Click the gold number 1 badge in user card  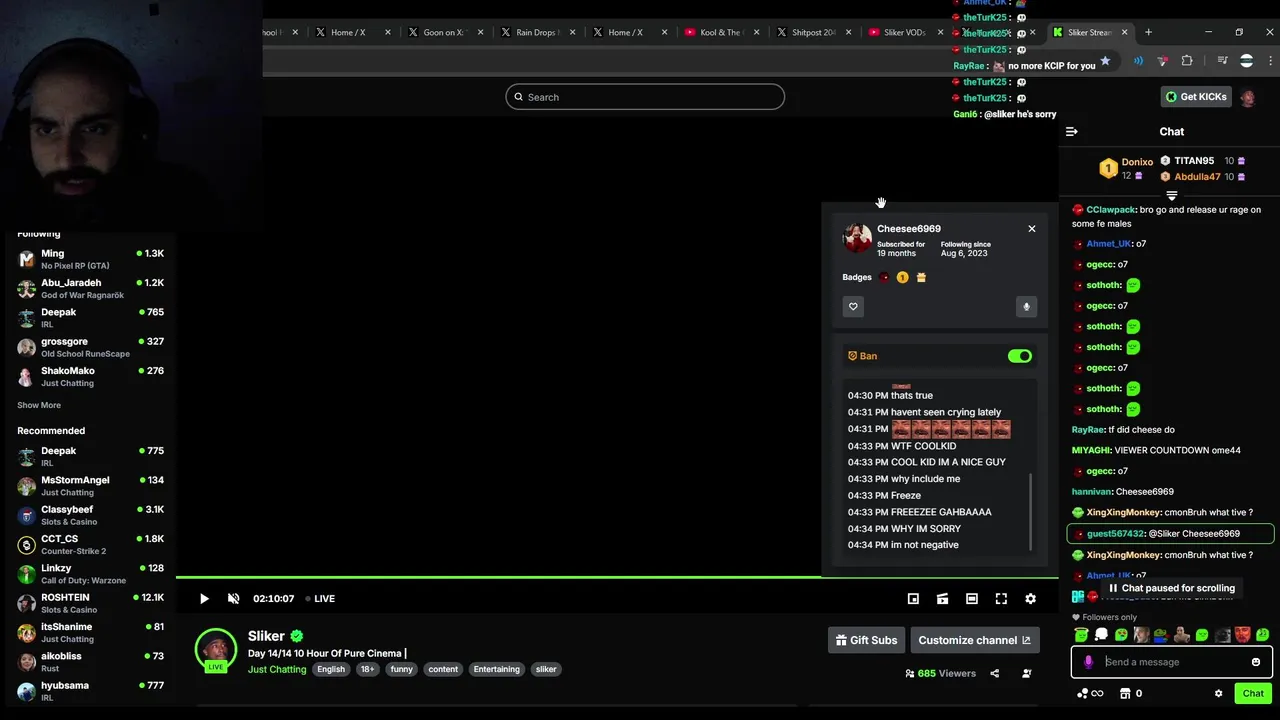[x=902, y=277]
